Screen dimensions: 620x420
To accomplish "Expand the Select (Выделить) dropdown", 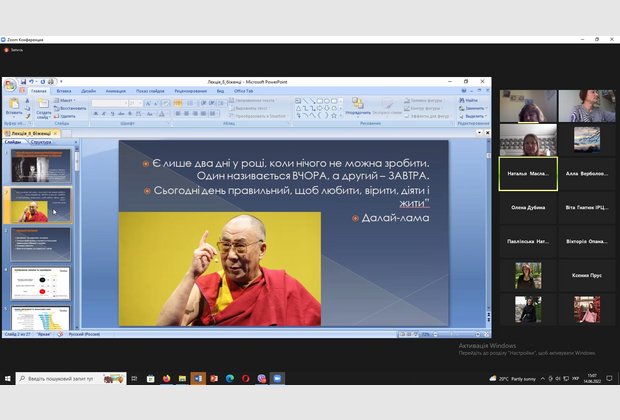I will point(474,116).
